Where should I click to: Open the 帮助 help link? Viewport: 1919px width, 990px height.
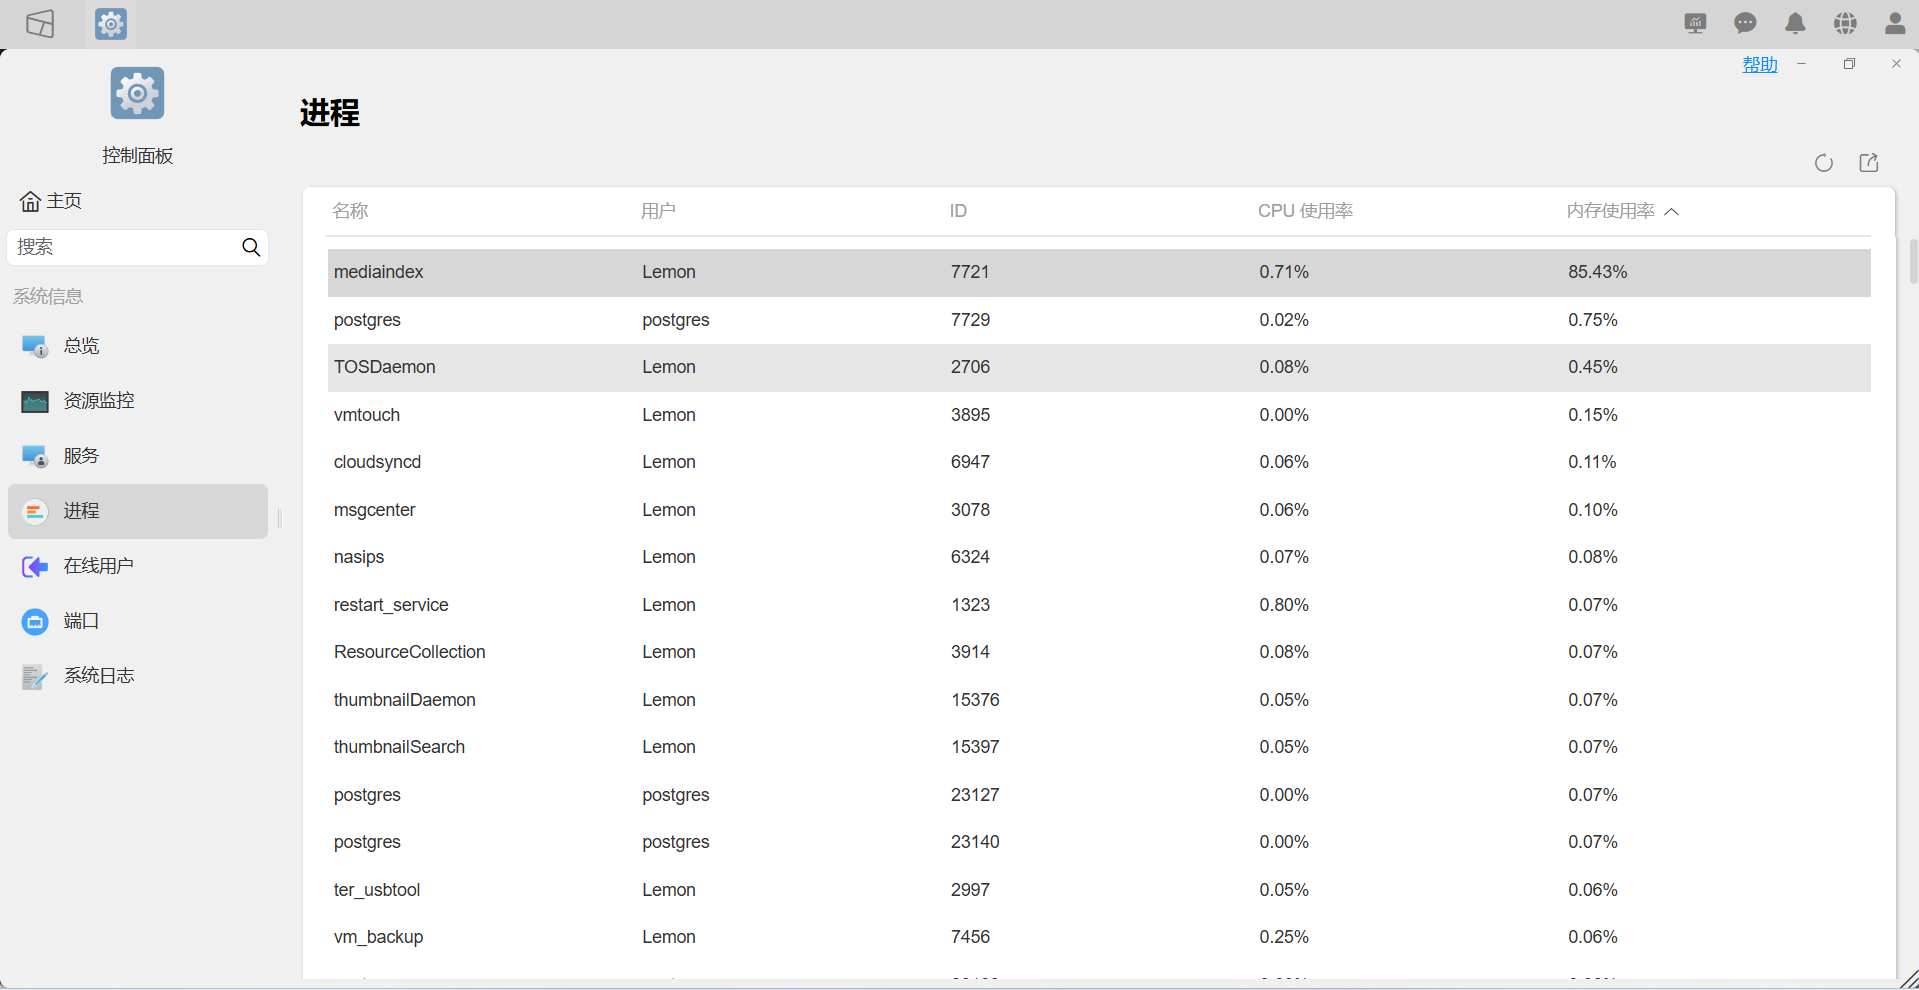coord(1760,64)
